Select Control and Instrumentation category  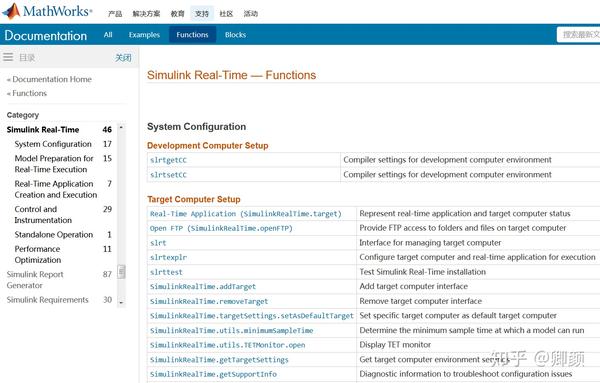tap(43, 215)
